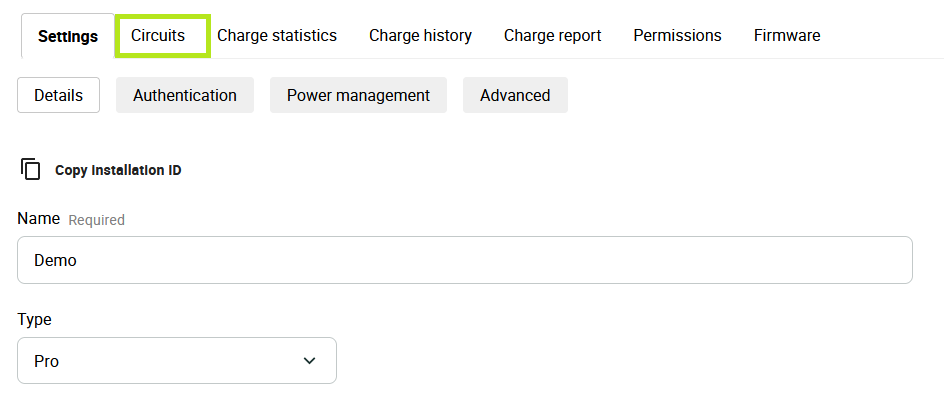
Task: Go to the Charge report tab
Action: [552, 36]
